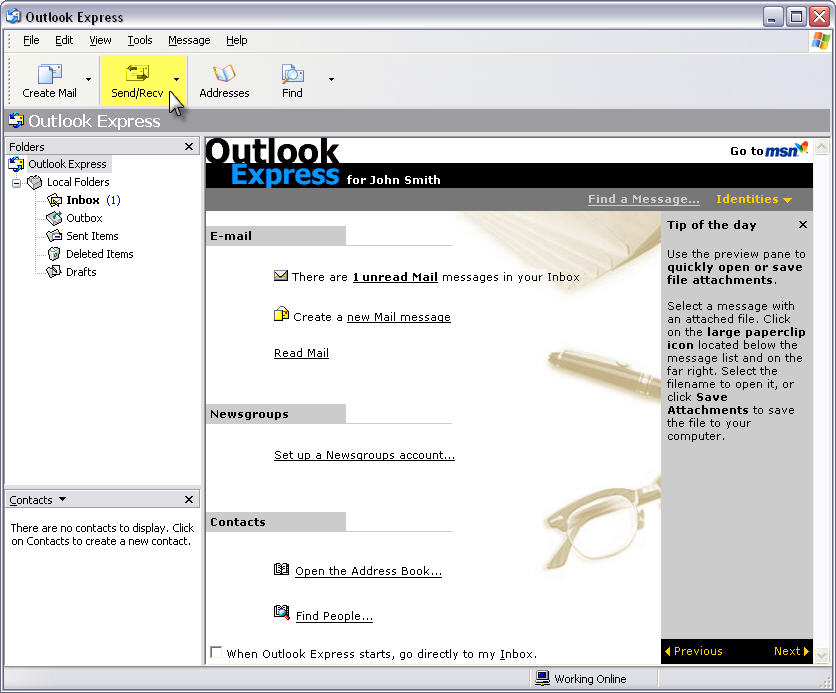Screen dimensions: 836x693
Task: Expand the Find dropdown arrow
Action: (331, 79)
